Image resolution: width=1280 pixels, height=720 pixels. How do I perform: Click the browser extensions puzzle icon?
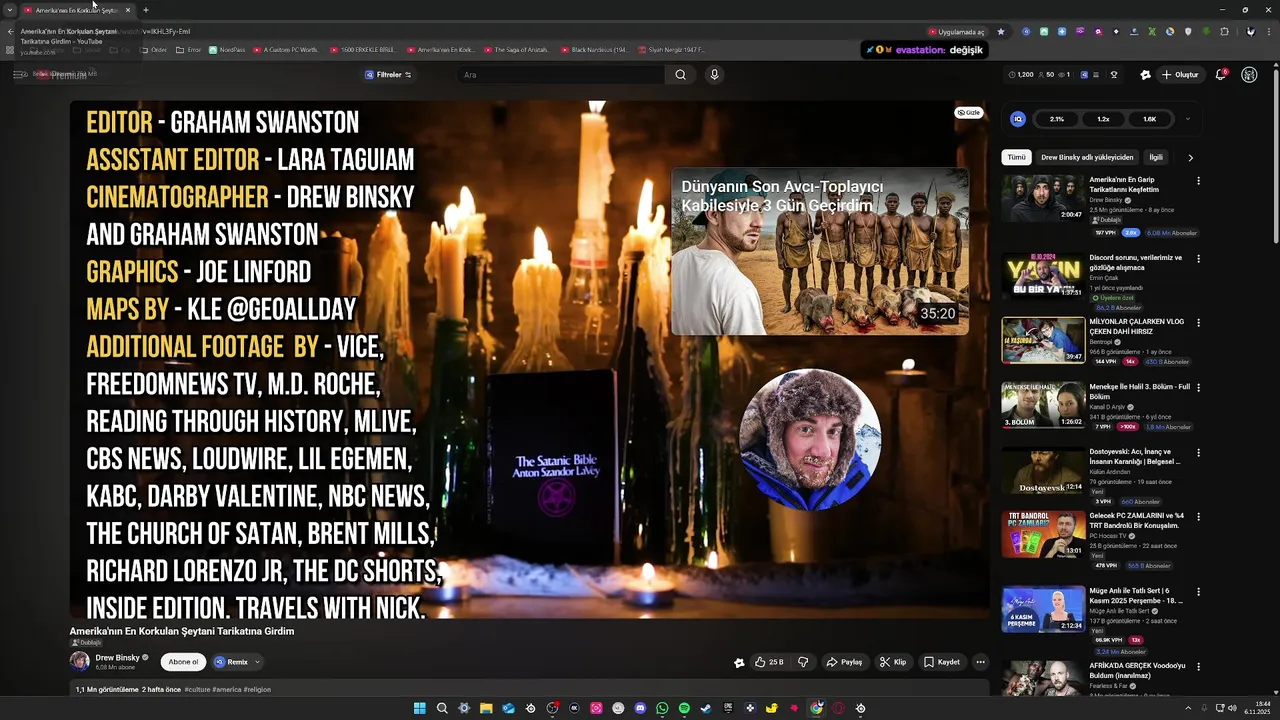coord(1224,32)
